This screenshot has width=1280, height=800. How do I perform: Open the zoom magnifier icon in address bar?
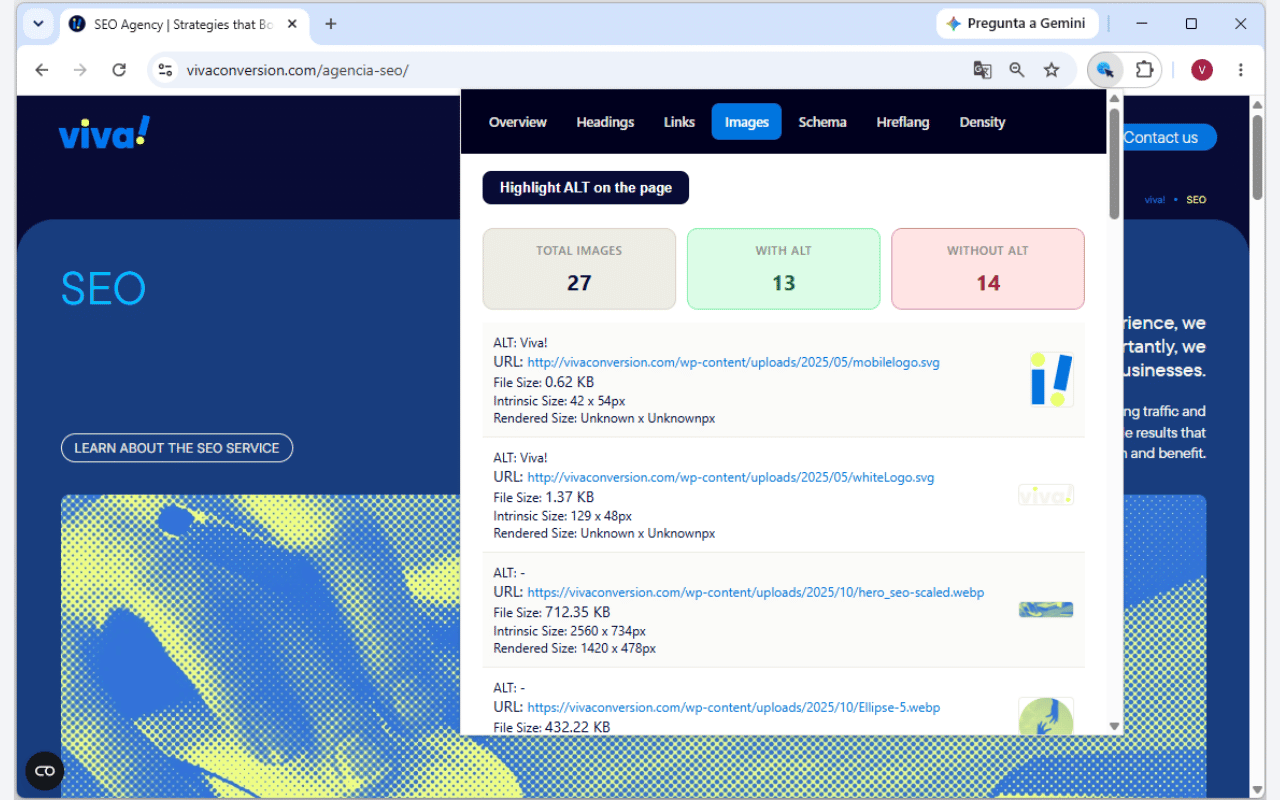tap(1017, 70)
